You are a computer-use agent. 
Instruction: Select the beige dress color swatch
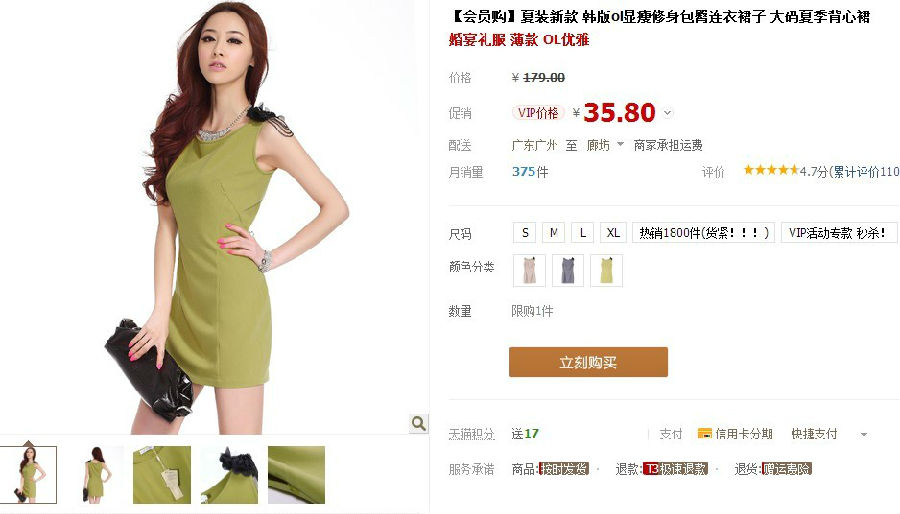click(x=529, y=270)
